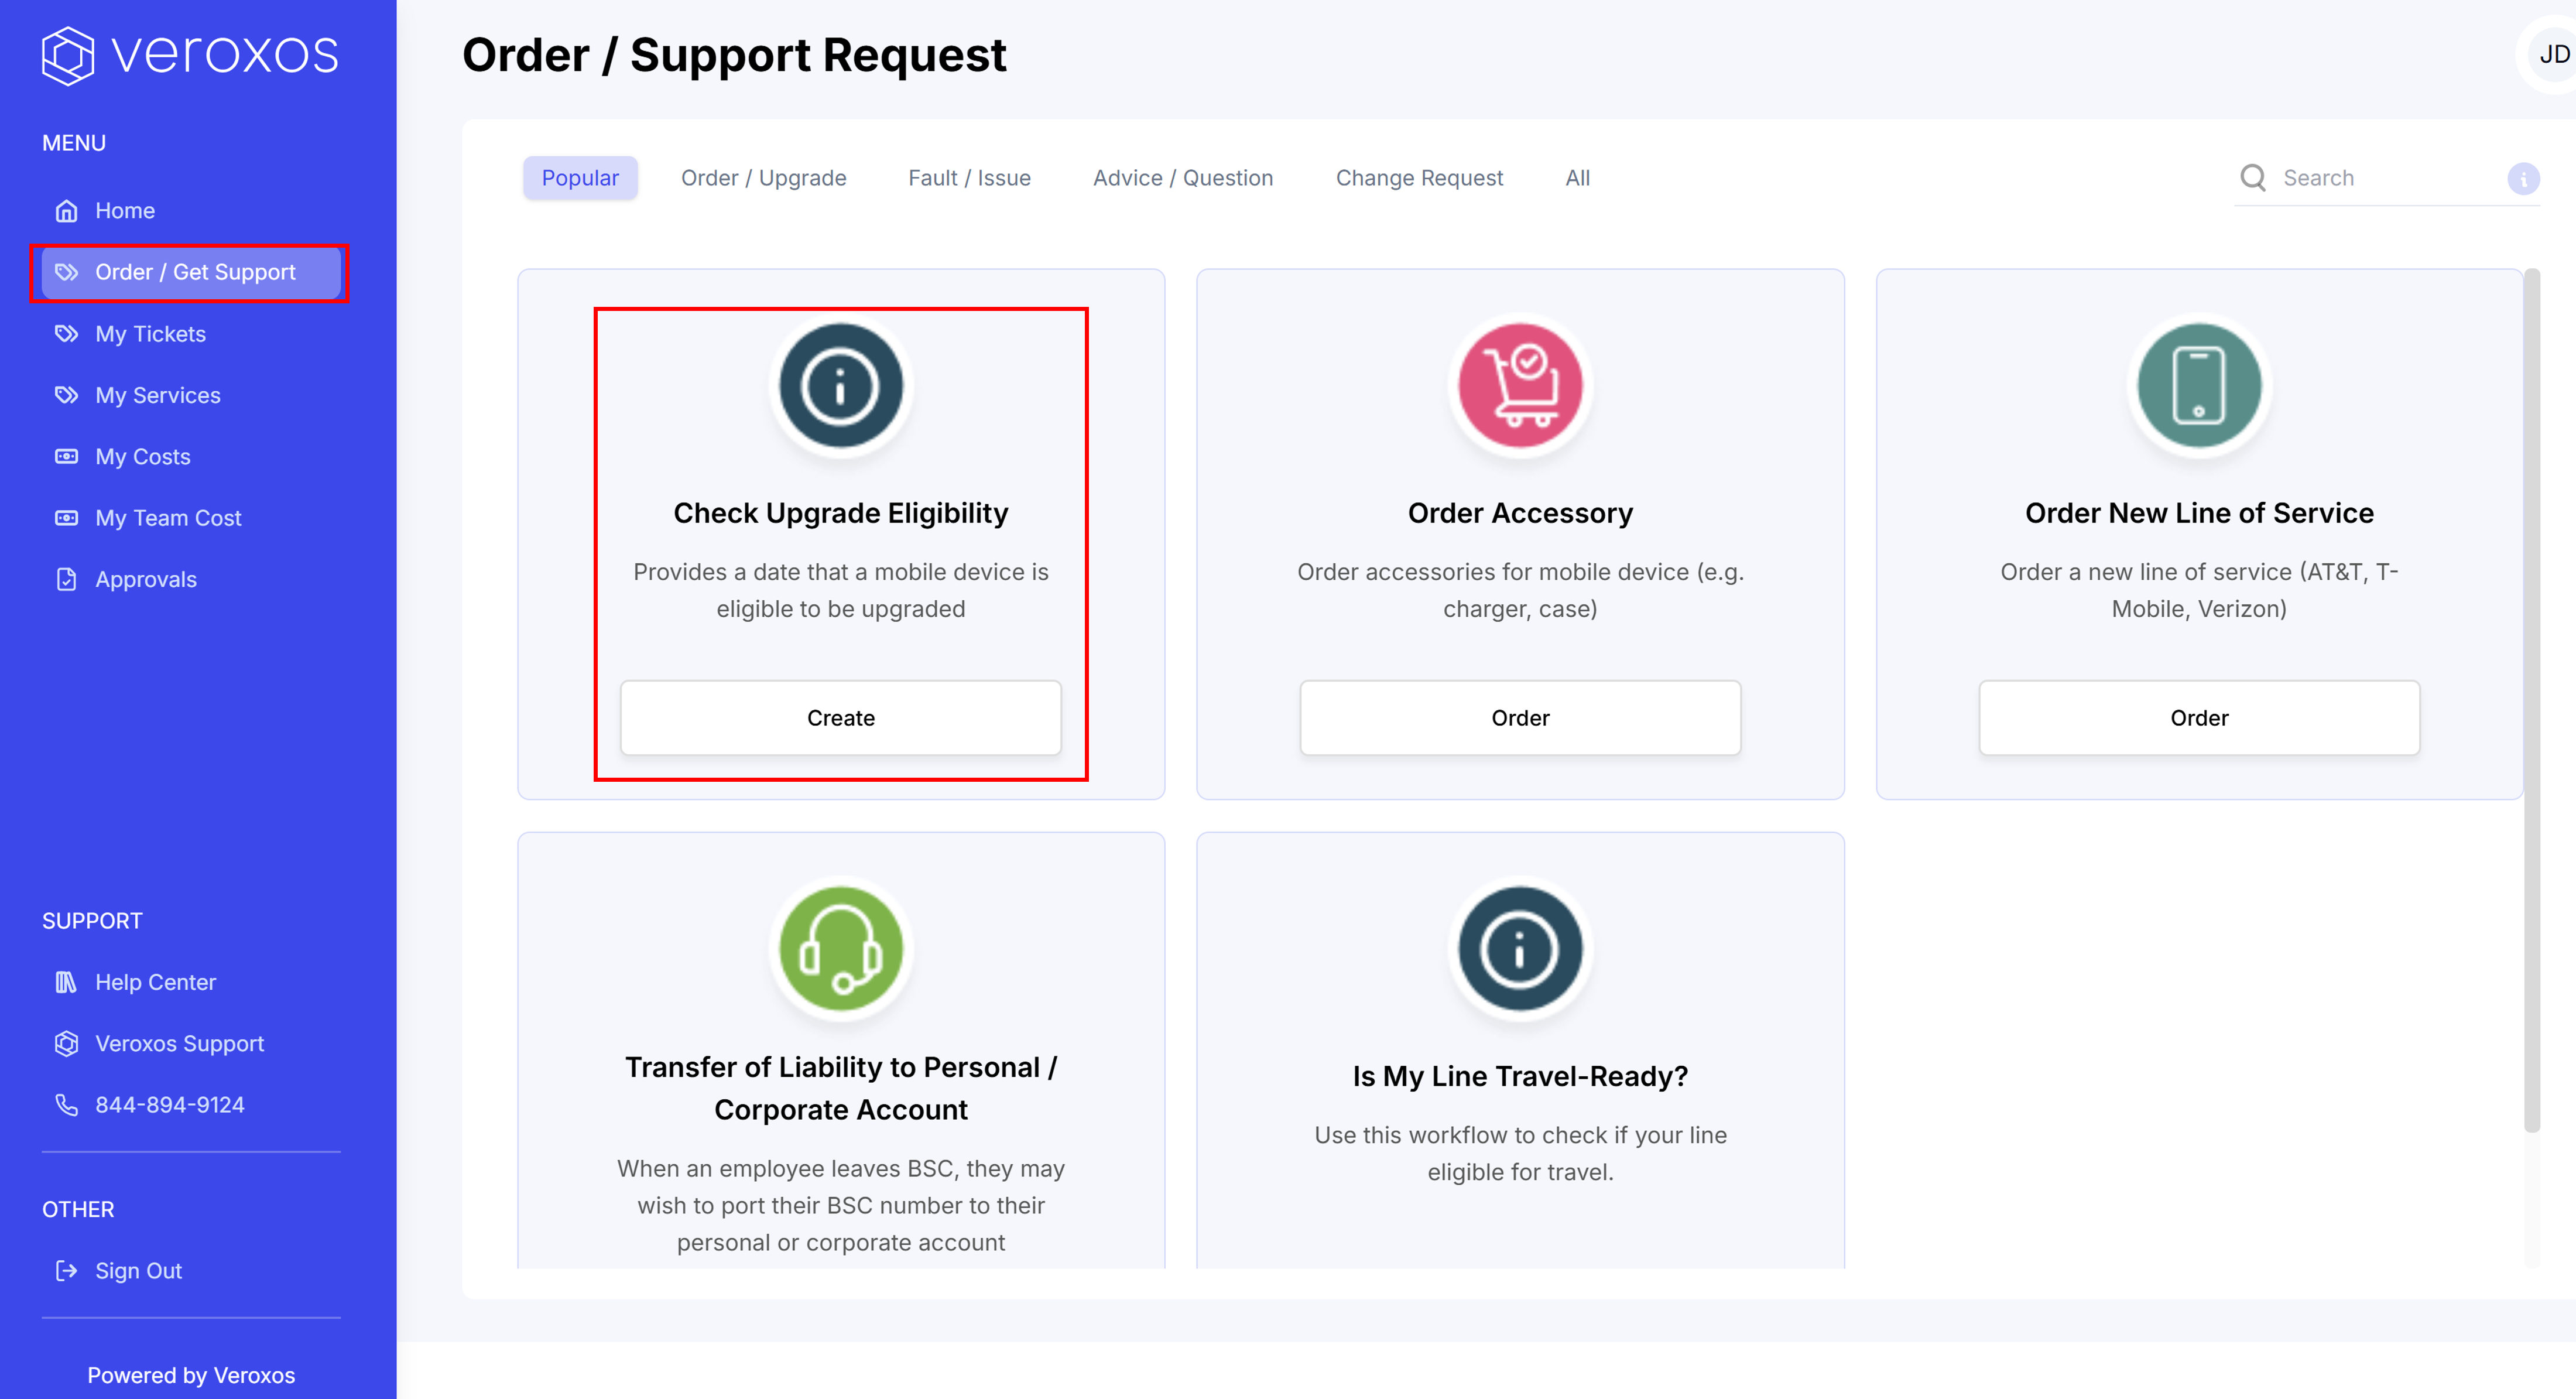Click the phone icon next to 844-894-9124
Viewport: 2576px width, 1399px height.
(66, 1105)
